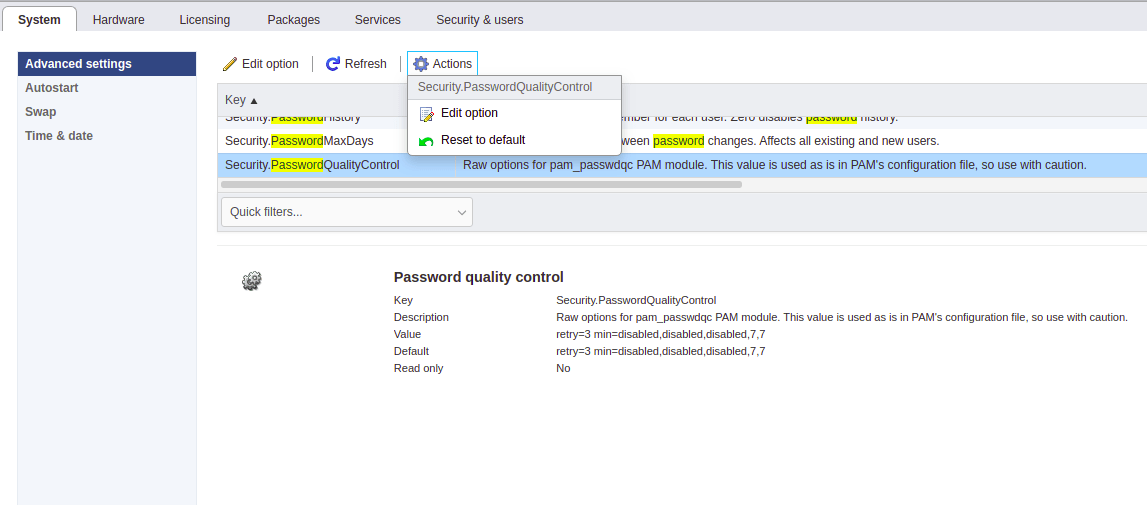Viewport: 1147px width, 505px height.
Task: Switch to the Hardware tab
Action: tap(119, 19)
